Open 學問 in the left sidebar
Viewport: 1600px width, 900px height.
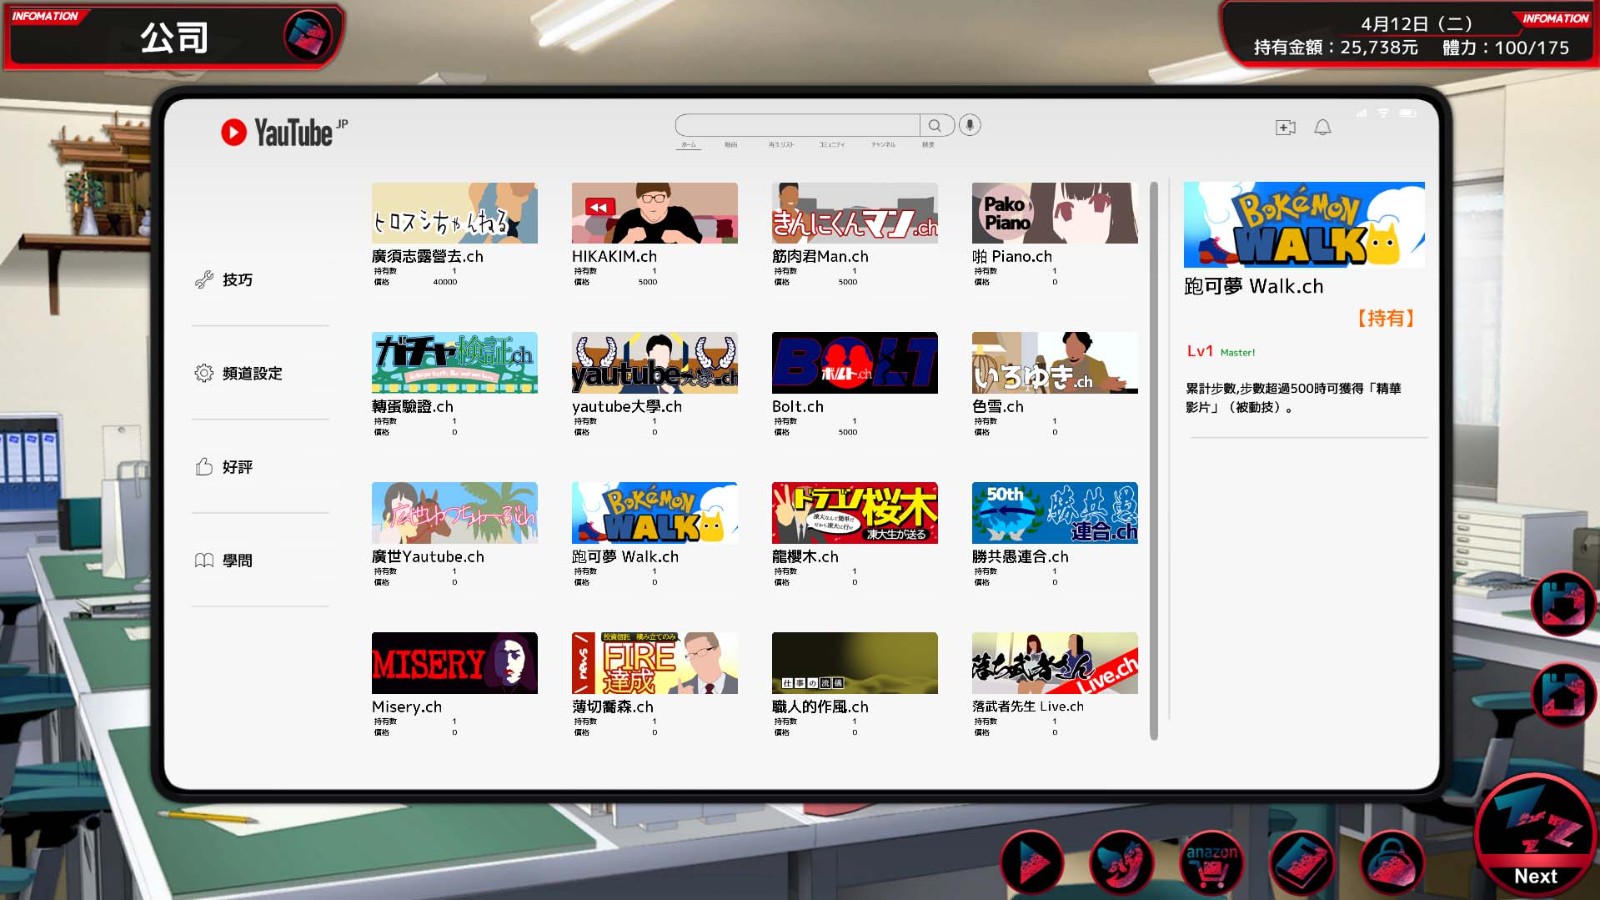coord(237,560)
